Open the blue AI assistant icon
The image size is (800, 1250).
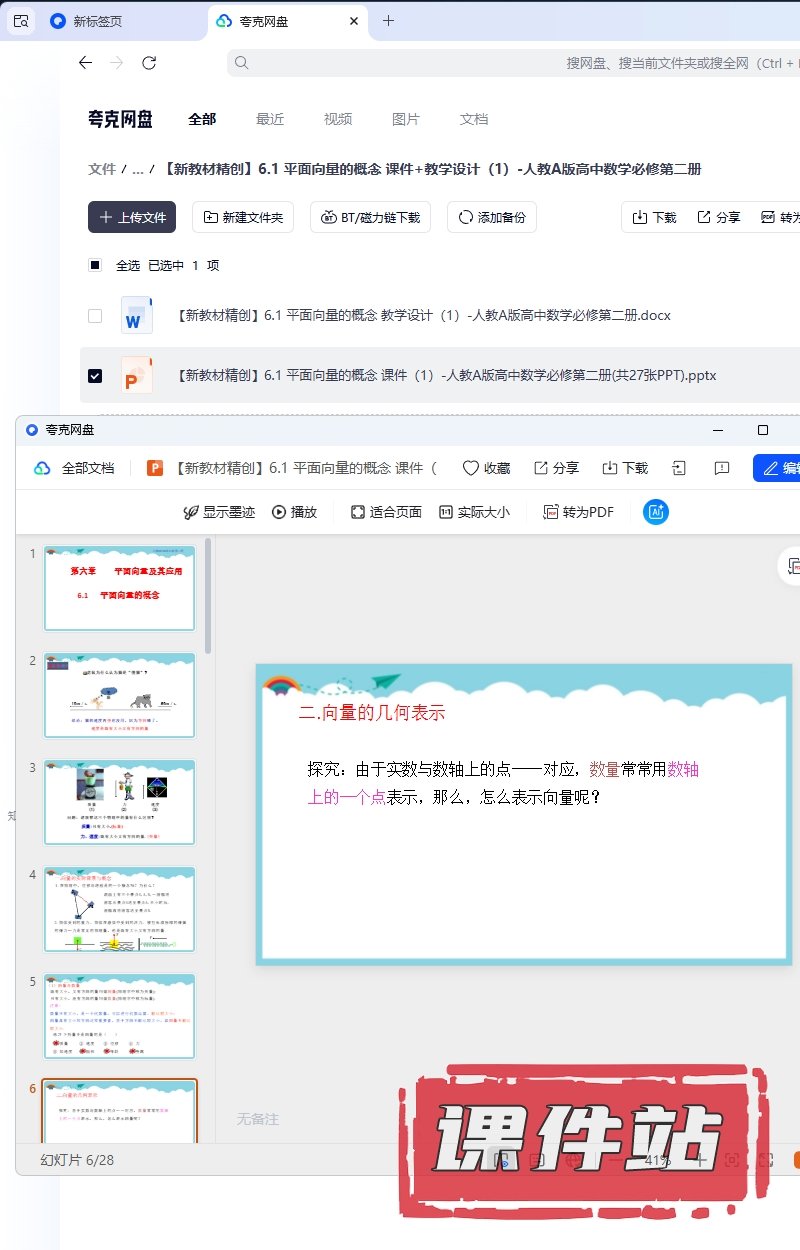pos(656,512)
